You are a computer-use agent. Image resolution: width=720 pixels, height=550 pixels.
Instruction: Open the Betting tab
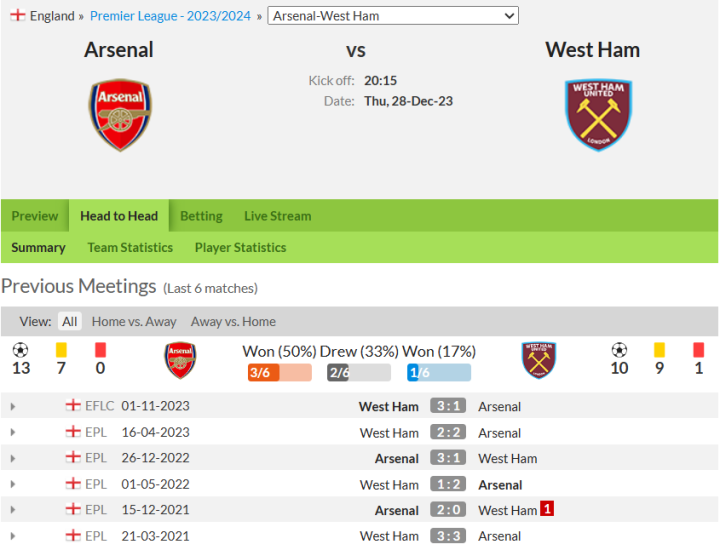click(201, 216)
